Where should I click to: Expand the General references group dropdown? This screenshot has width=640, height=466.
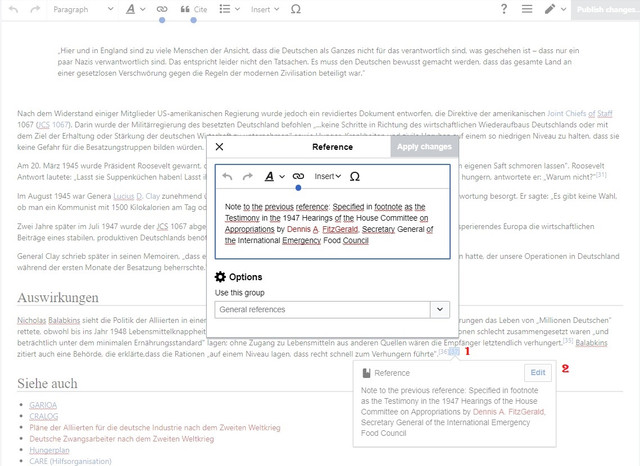[440, 309]
